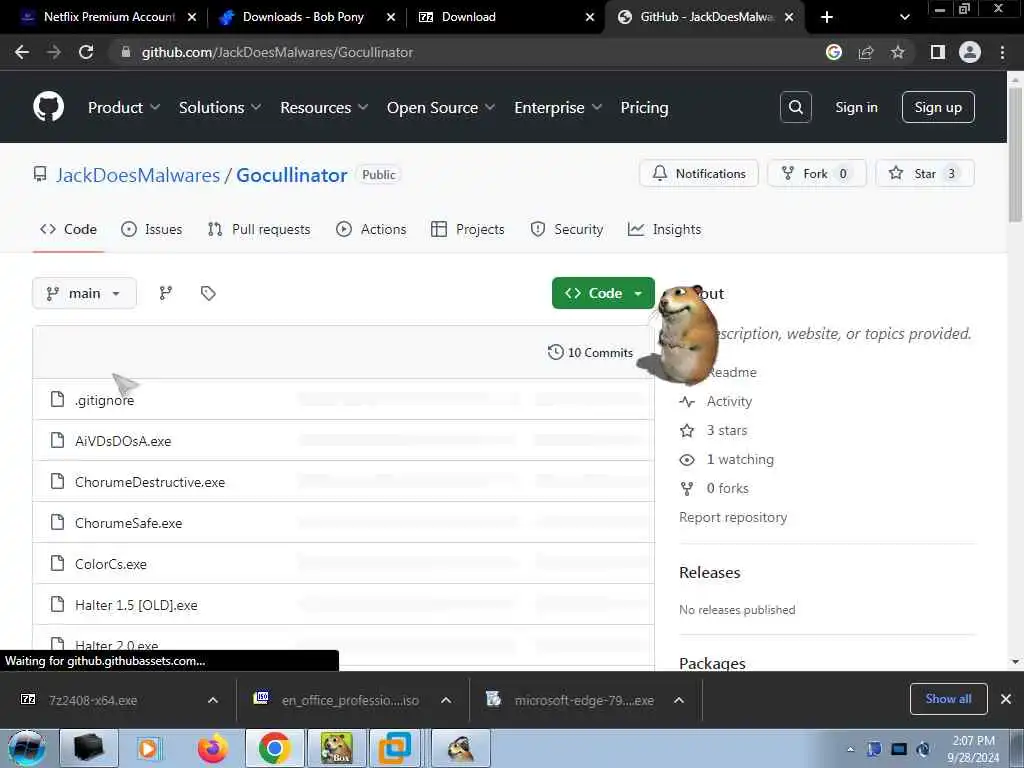Open the Chrome profile avatar
The height and width of the screenshot is (768, 1024).
(x=970, y=52)
